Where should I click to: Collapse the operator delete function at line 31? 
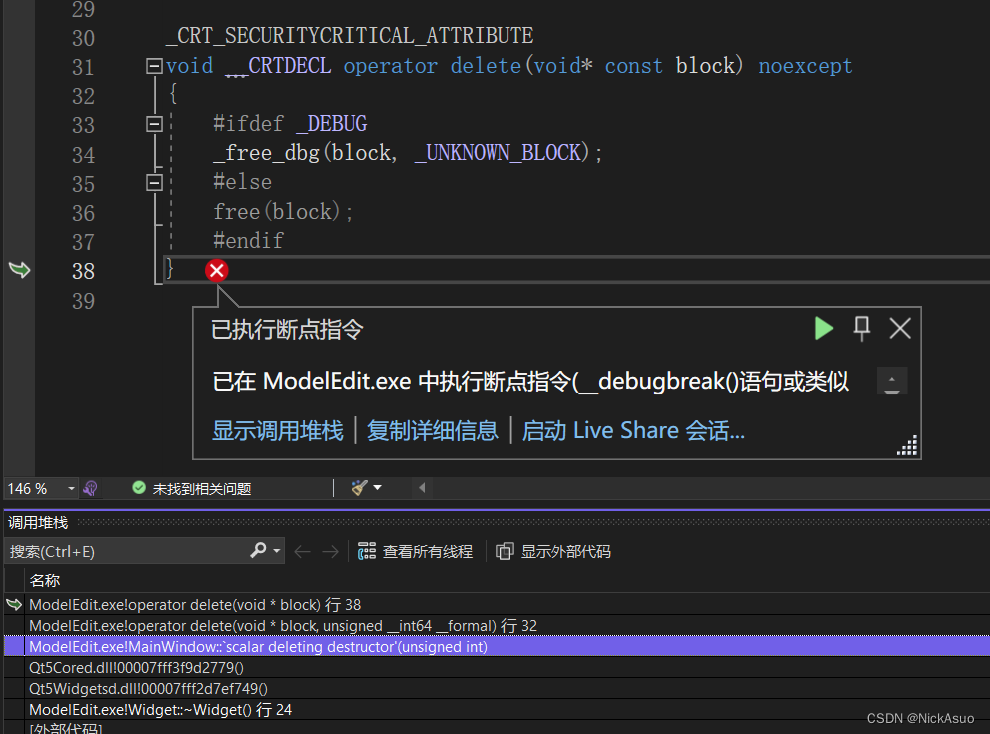[153, 65]
